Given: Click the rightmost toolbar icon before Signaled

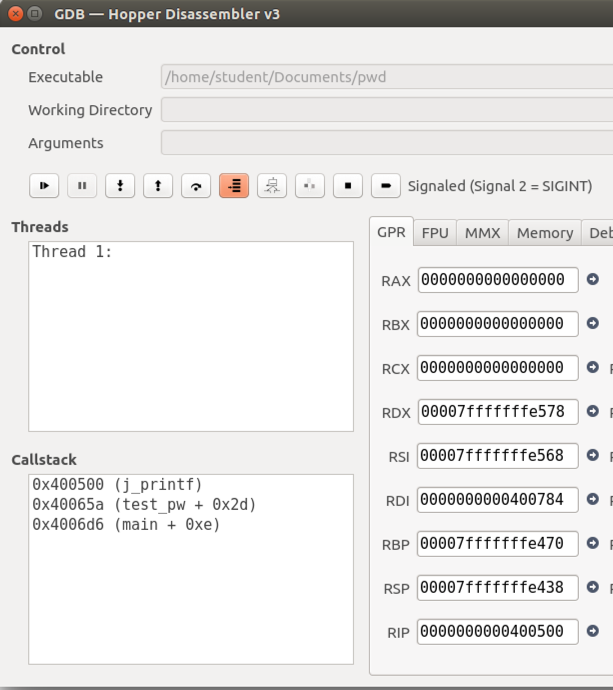Looking at the screenshot, I should point(385,186).
